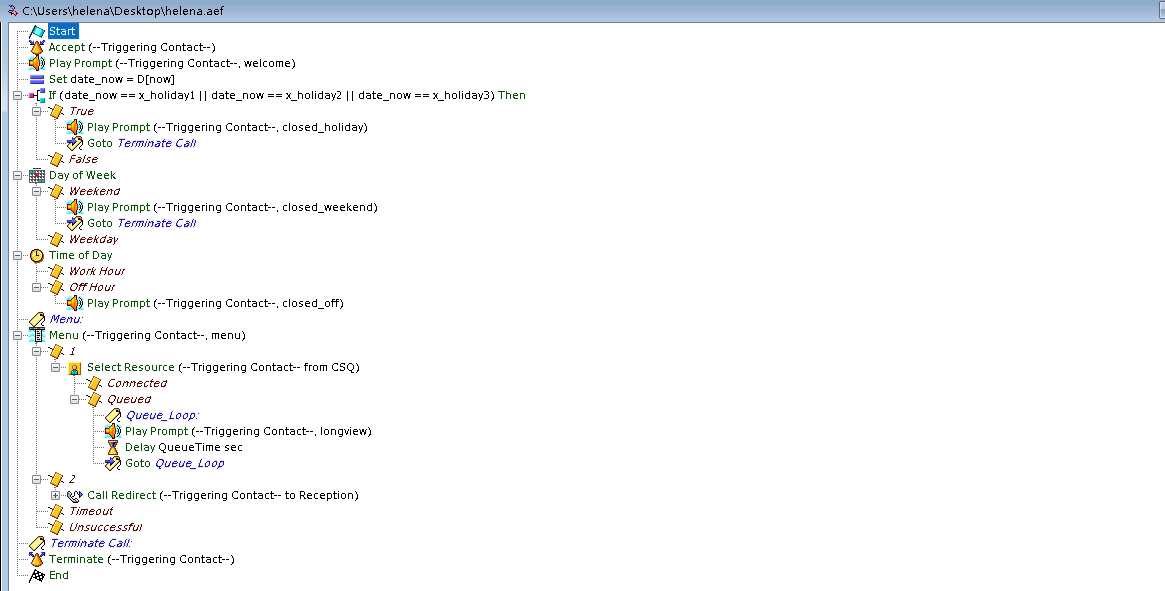Select the Terminate Call label
Viewport: 1165px width, 591px height.
(91, 543)
